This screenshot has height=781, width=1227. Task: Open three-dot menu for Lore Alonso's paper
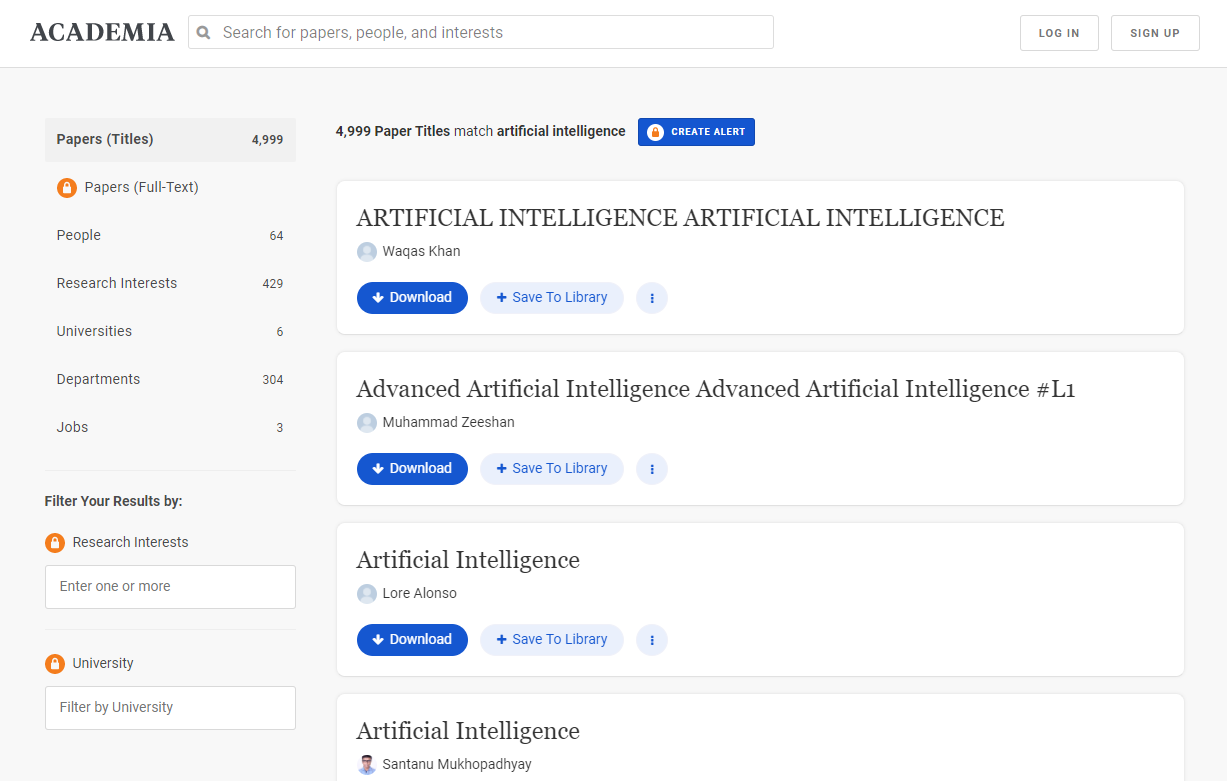[x=652, y=640]
